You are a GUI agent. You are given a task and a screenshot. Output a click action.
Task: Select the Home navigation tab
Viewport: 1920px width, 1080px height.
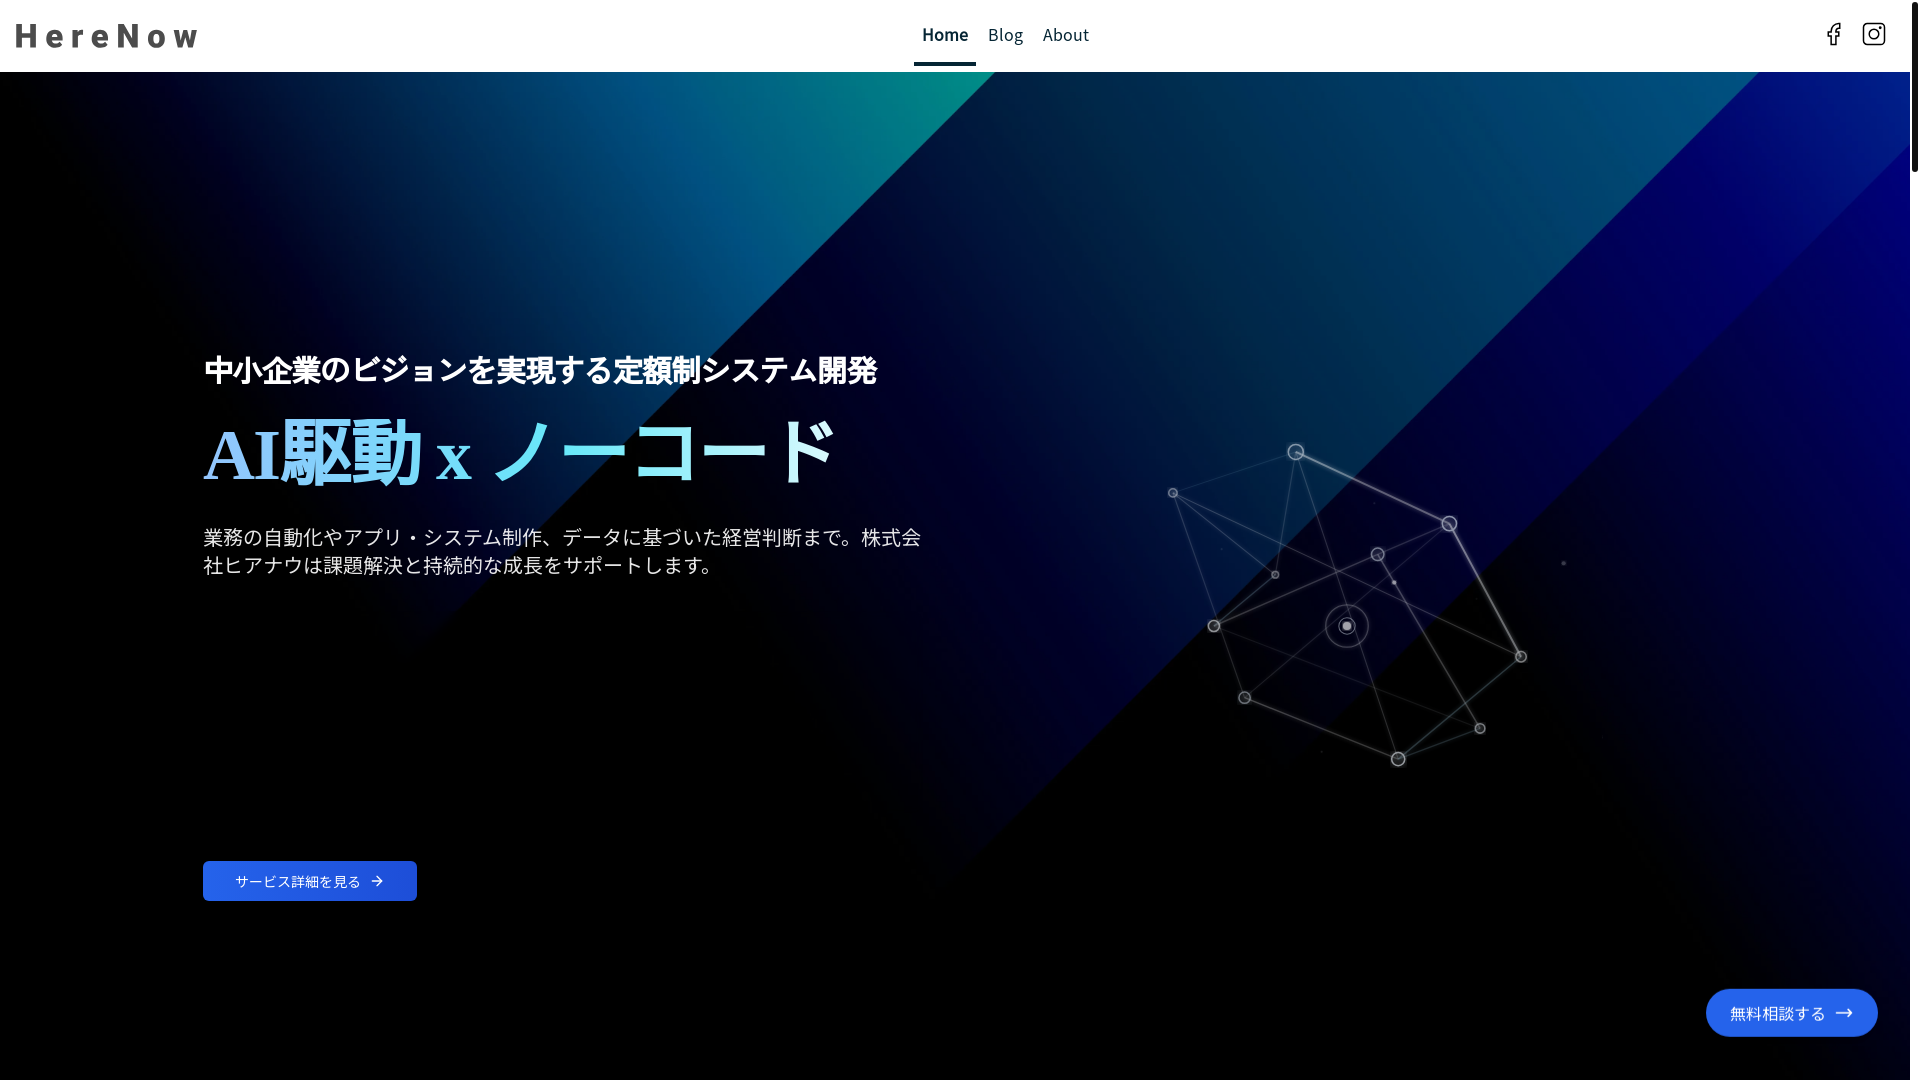tap(945, 36)
